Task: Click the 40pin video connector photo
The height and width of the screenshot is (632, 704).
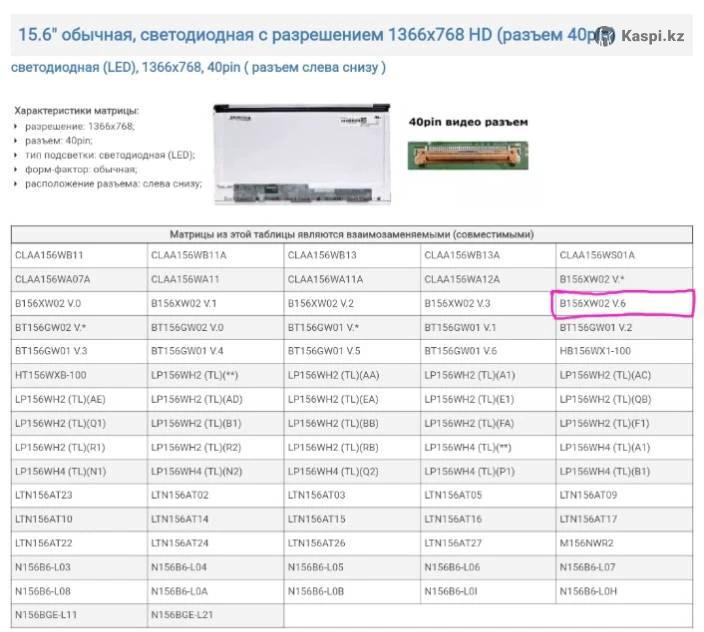Action: point(467,154)
